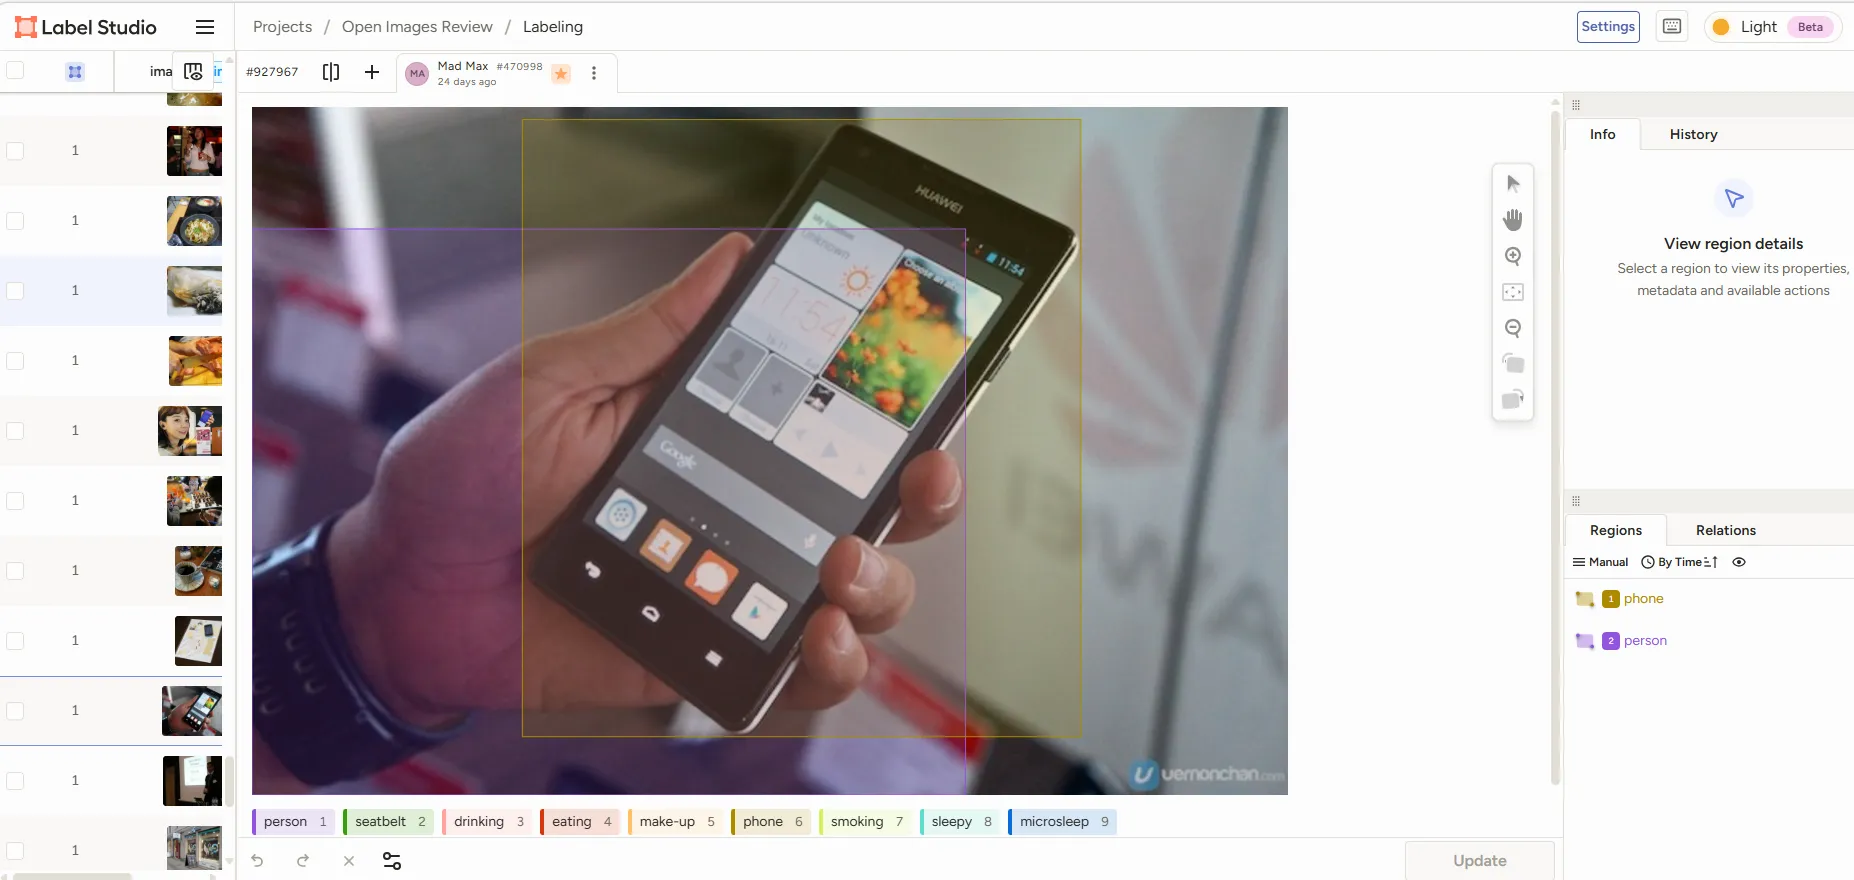Choose the phone label tag
Viewport: 1854px width, 880px height.
[771, 822]
